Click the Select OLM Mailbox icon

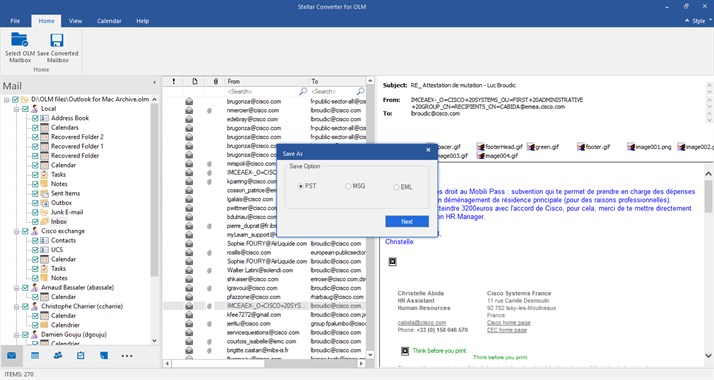20,40
